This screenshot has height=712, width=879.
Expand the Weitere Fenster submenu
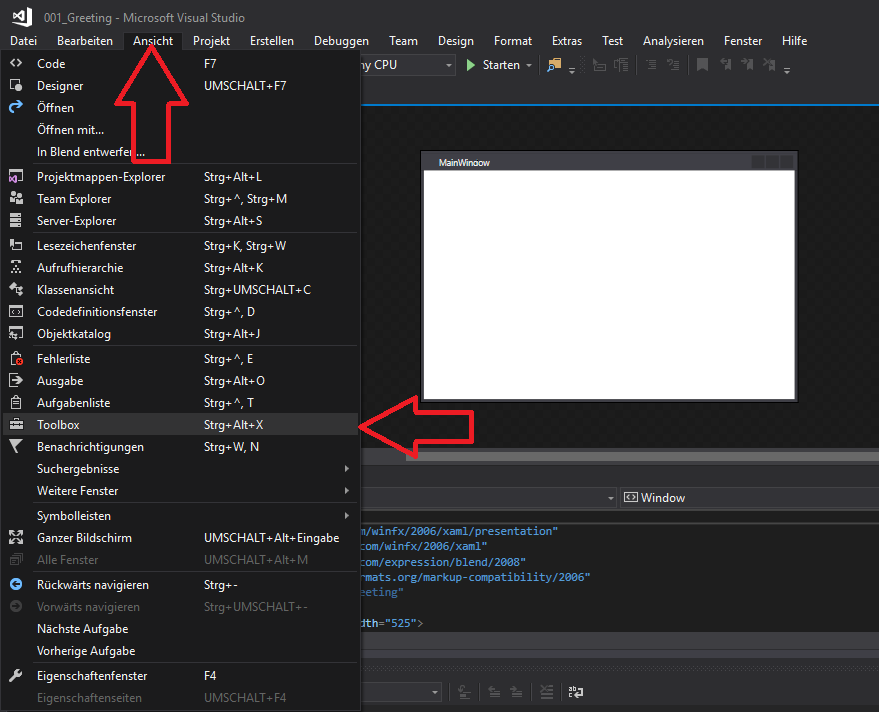pyautogui.click(x=180, y=491)
